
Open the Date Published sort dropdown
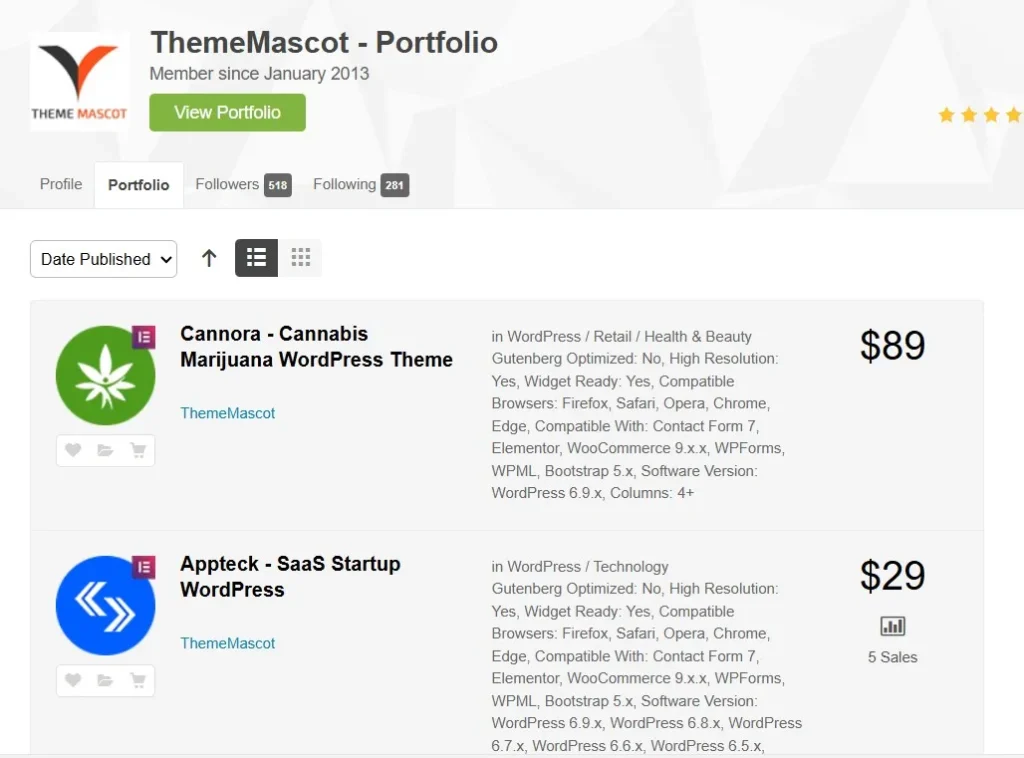(103, 259)
